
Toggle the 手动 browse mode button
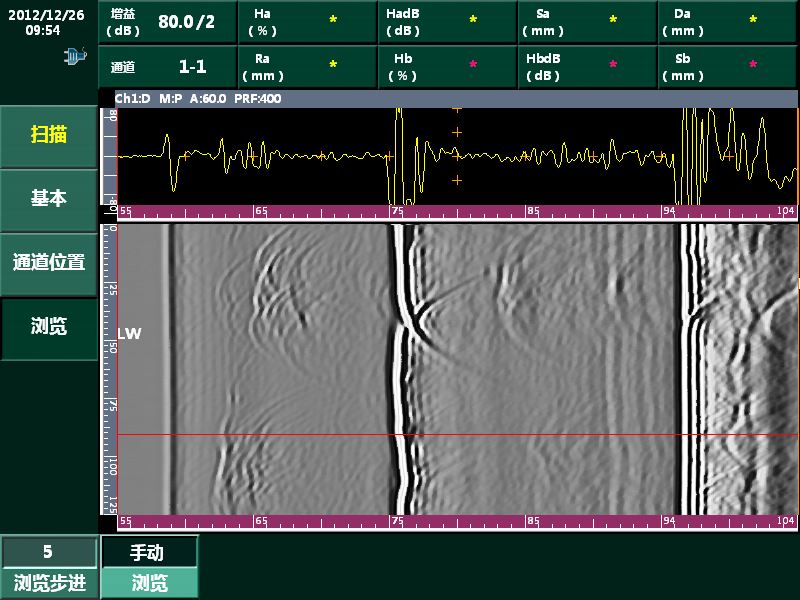tap(149, 552)
